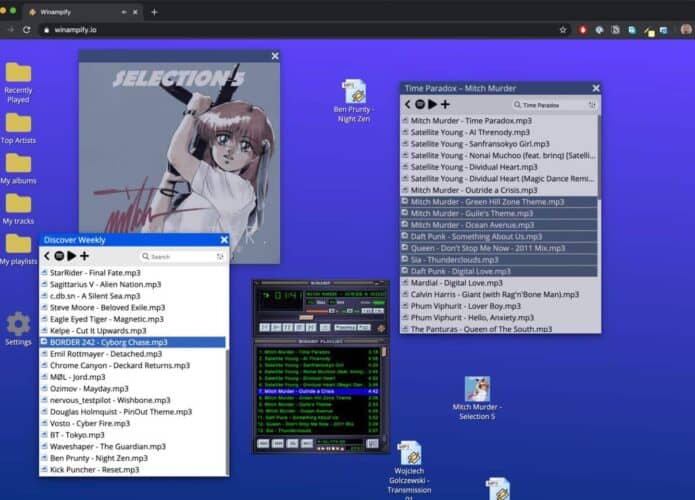Click the list options button in Winamp playlist

tap(372, 444)
